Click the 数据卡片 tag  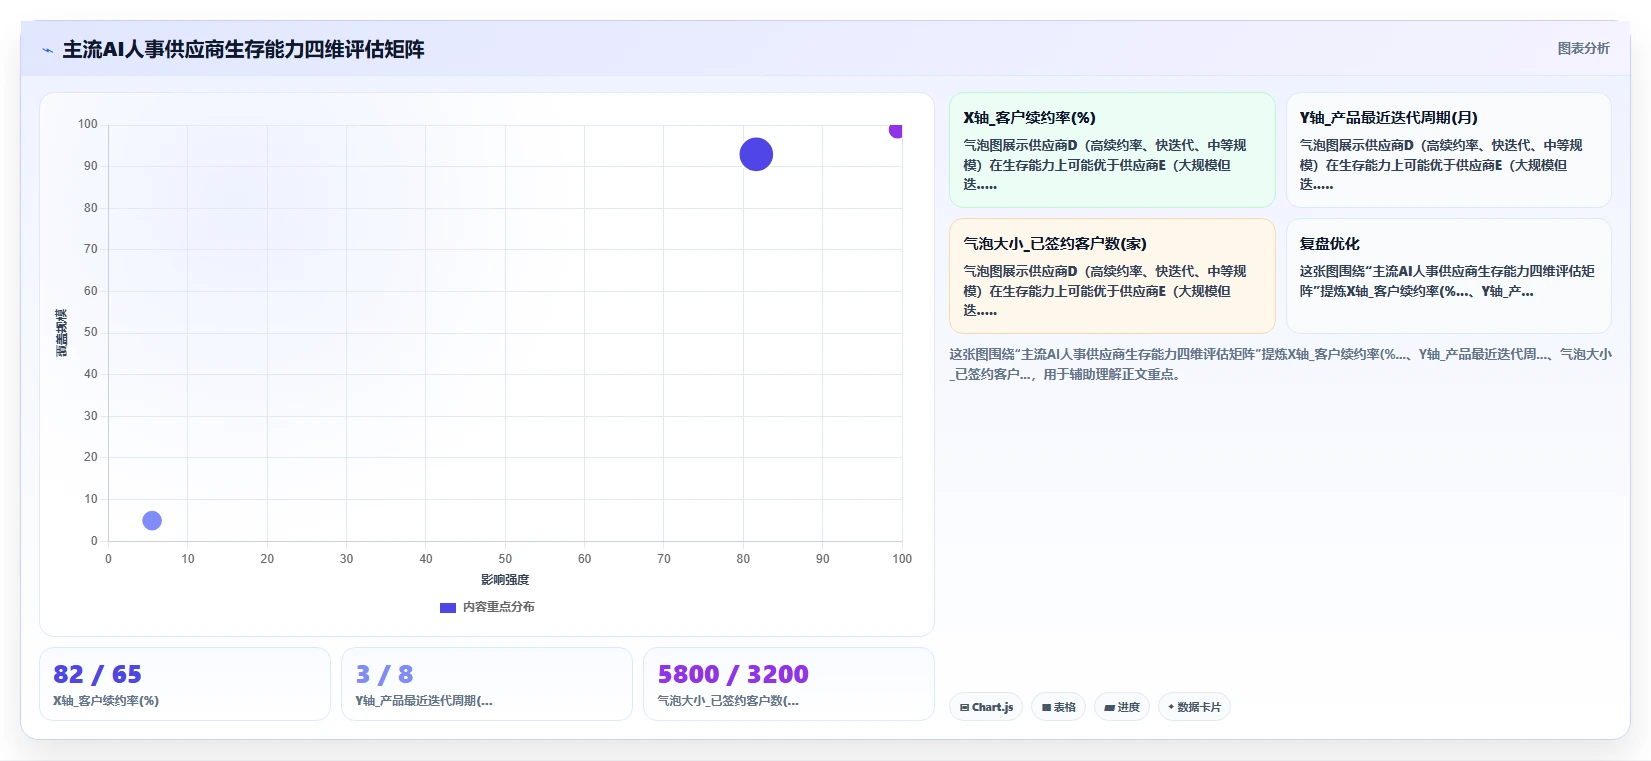[x=1194, y=707]
